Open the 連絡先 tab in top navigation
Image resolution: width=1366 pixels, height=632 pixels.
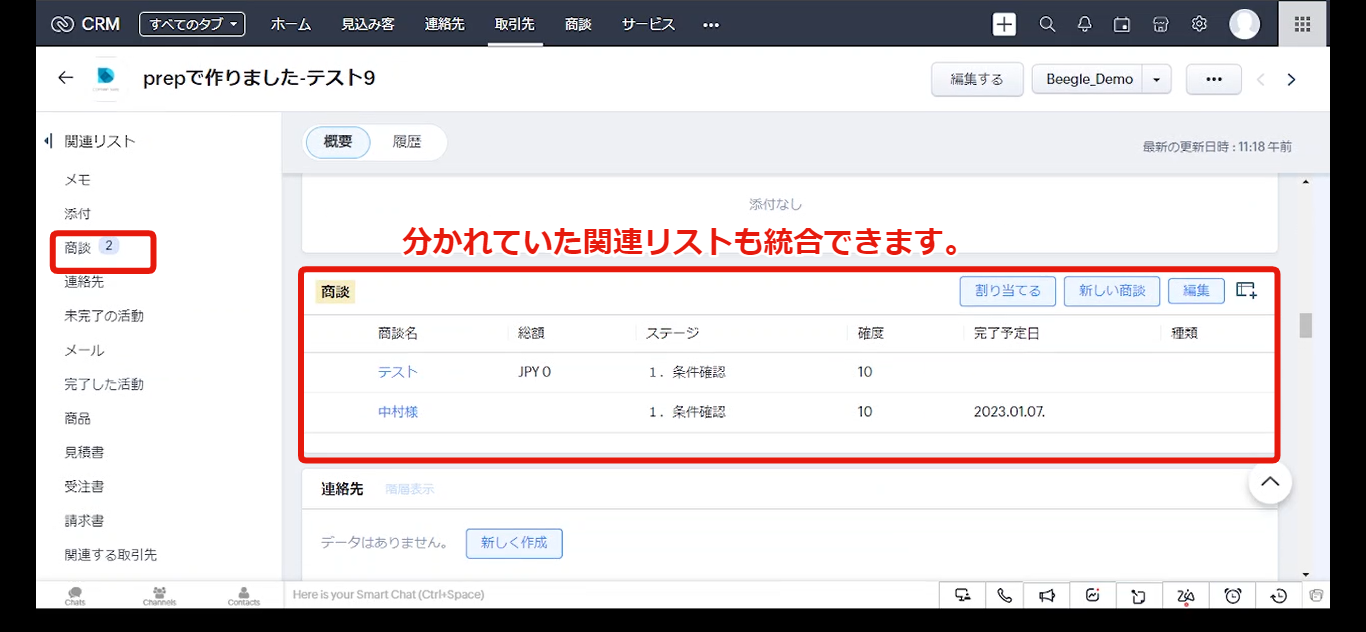[445, 24]
